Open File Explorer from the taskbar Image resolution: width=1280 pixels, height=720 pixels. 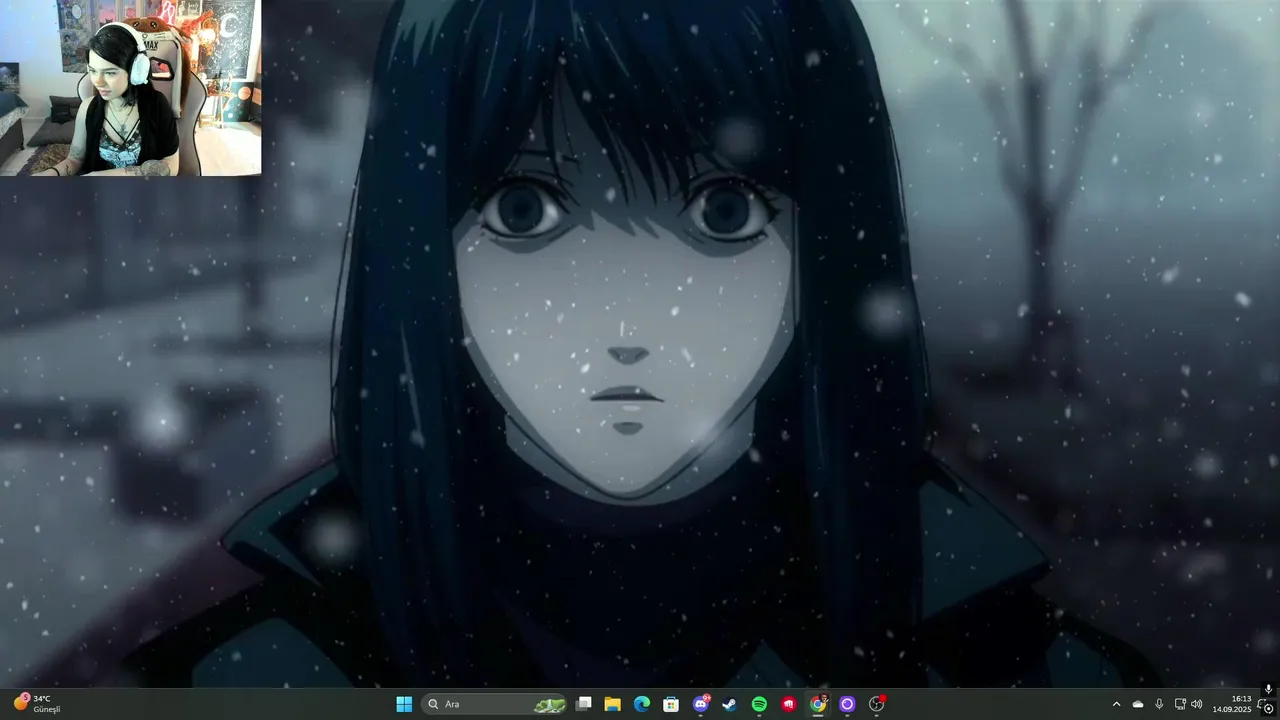613,704
